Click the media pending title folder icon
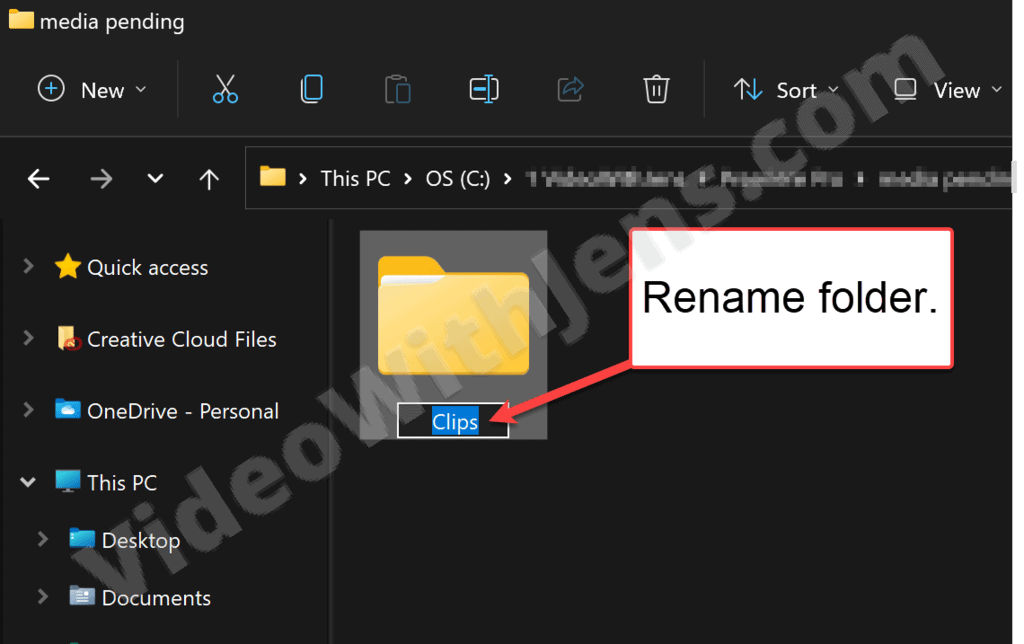The height and width of the screenshot is (644, 1024). click(21, 19)
